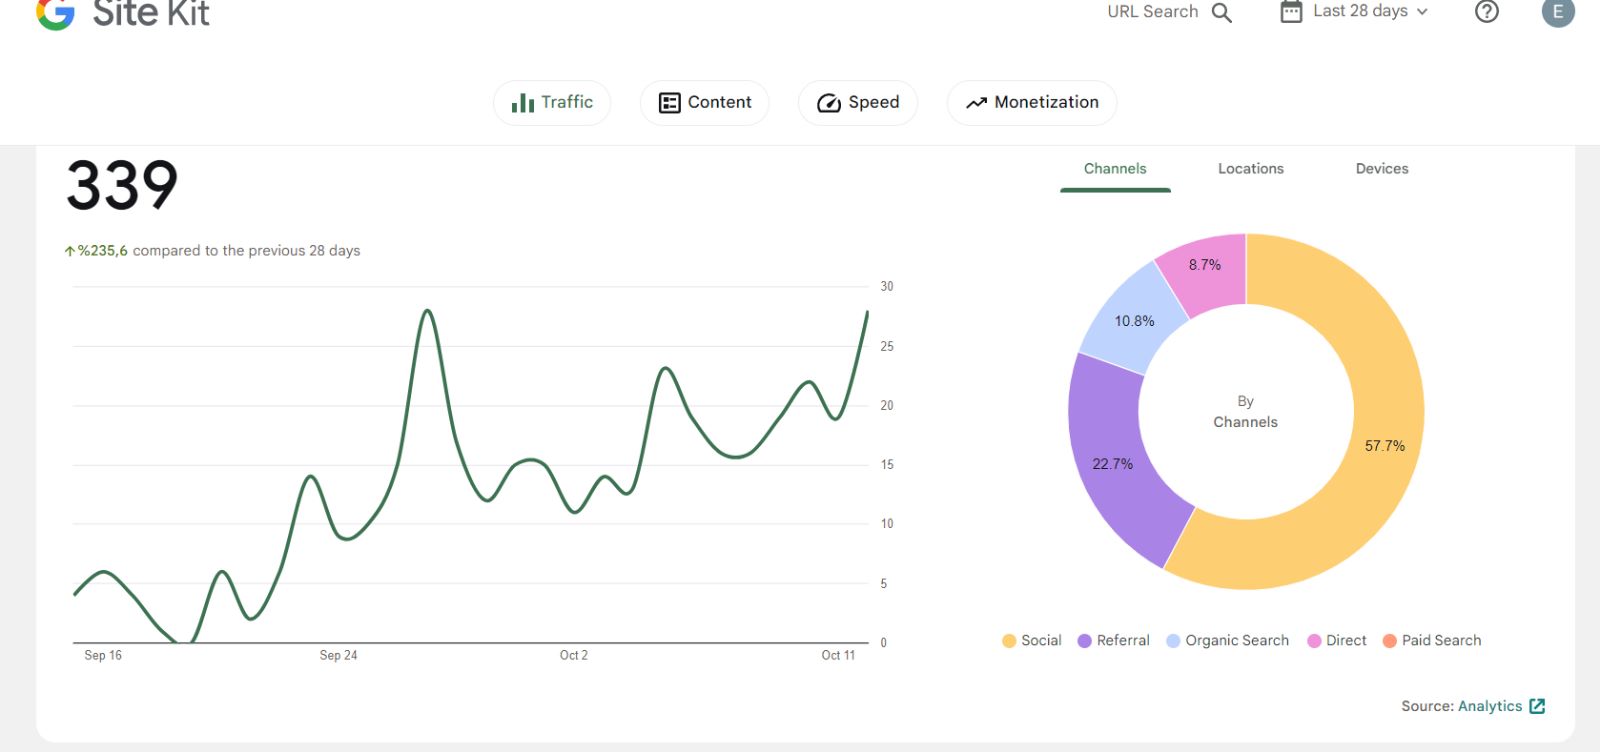1600x752 pixels.
Task: Open the help question mark icon
Action: [1487, 11]
